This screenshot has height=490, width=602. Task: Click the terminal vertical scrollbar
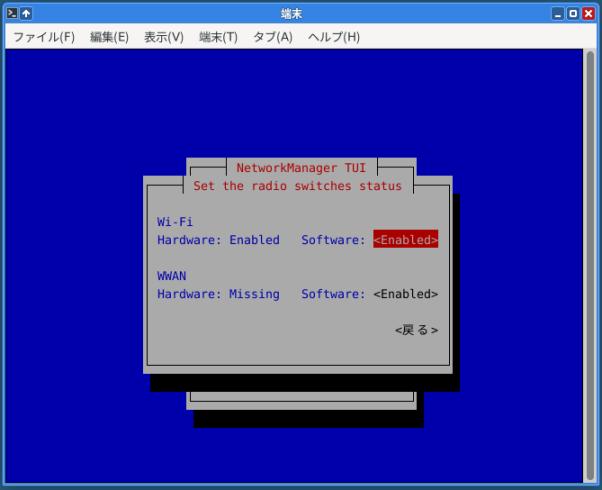[590, 266]
